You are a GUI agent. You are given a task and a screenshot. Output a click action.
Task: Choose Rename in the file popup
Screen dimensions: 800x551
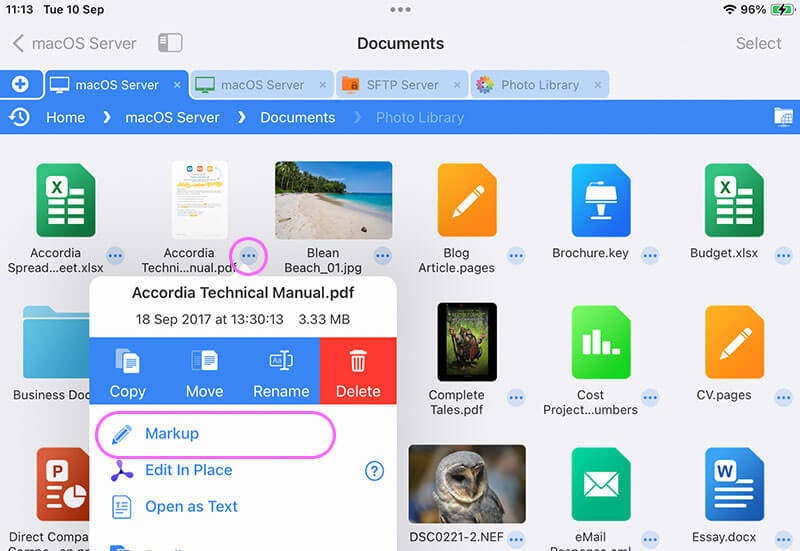[281, 371]
